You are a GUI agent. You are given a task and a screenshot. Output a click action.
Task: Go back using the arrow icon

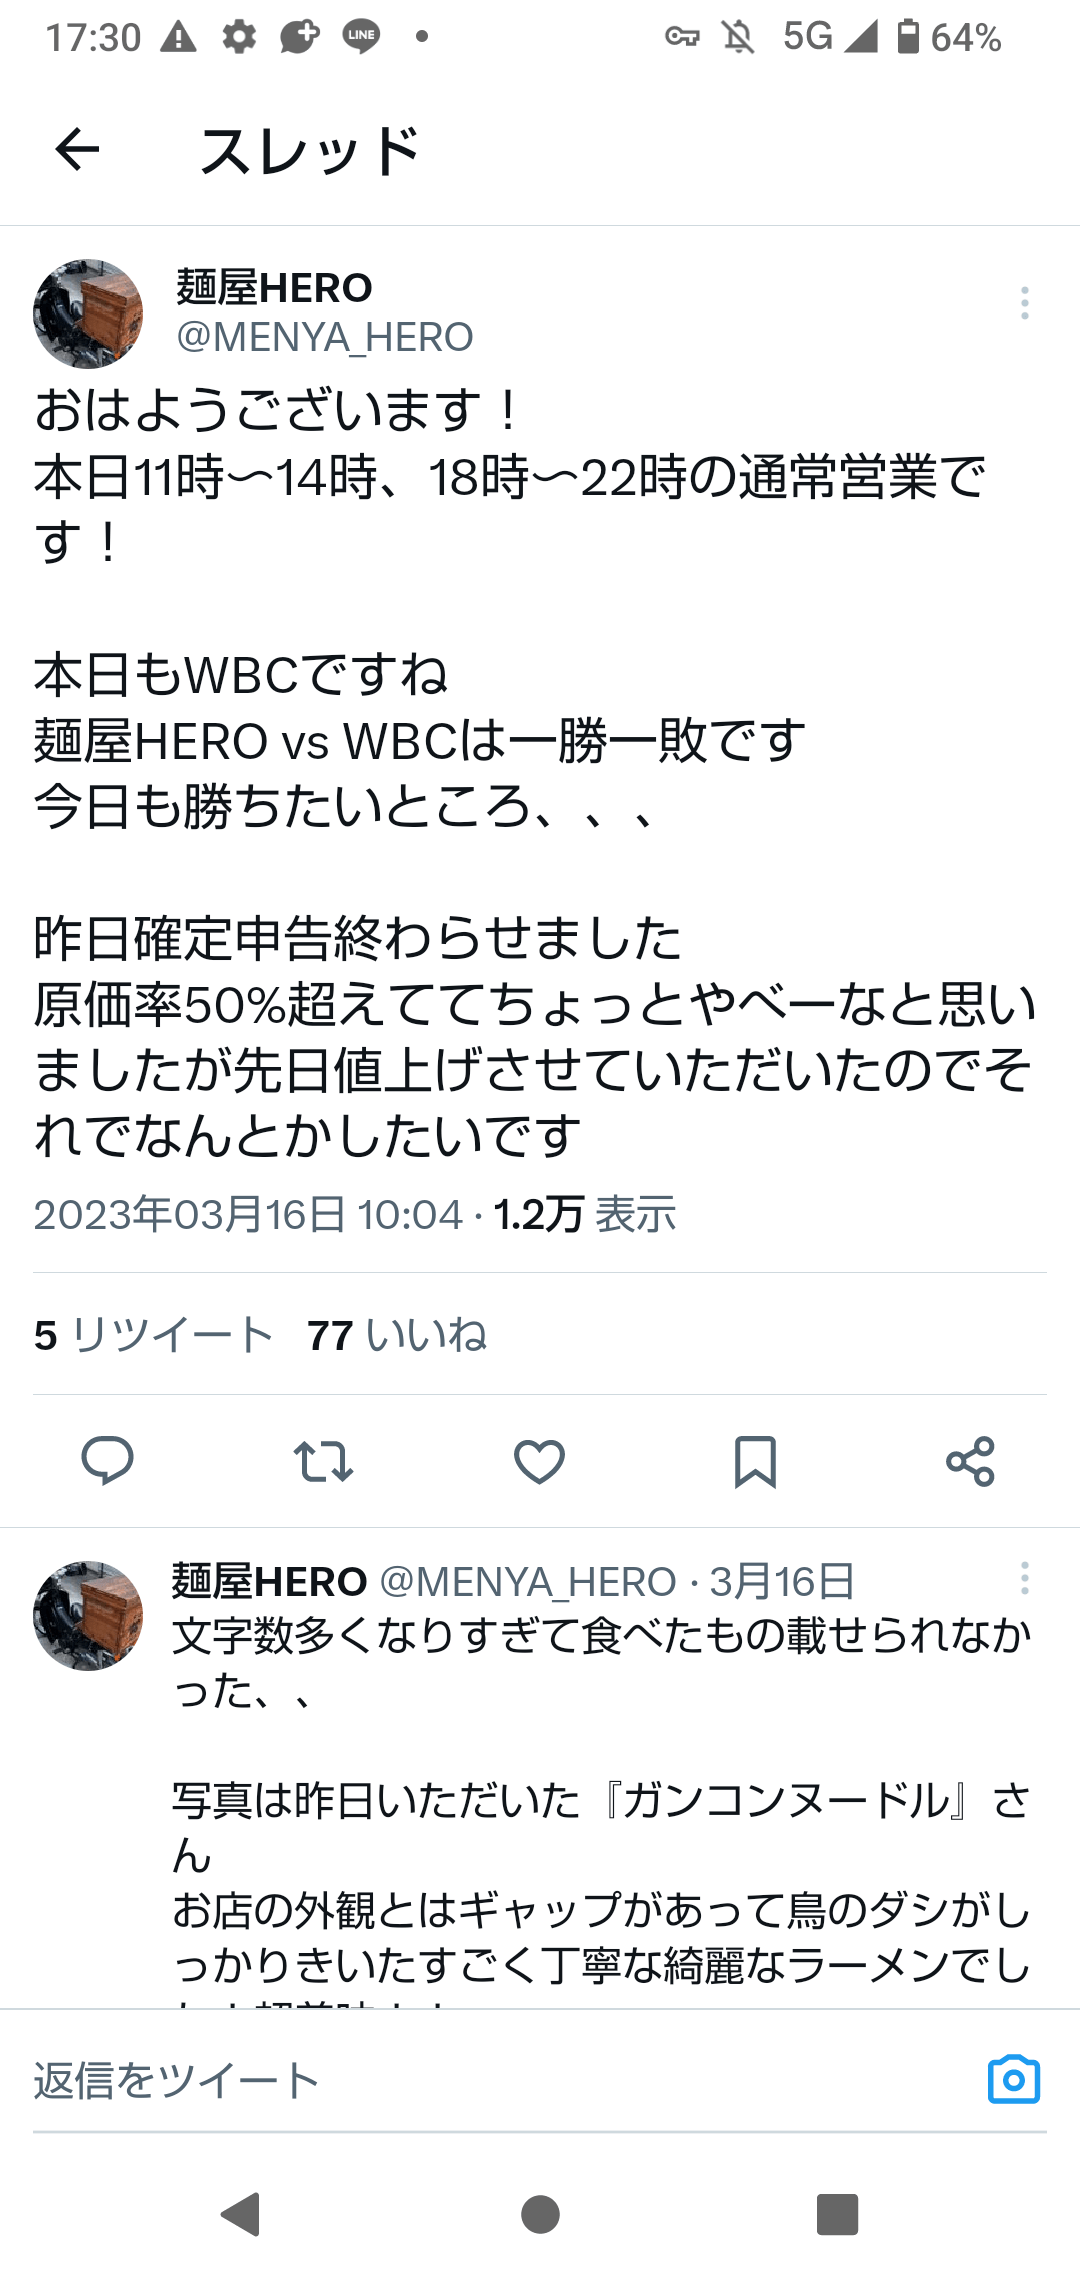pos(77,151)
